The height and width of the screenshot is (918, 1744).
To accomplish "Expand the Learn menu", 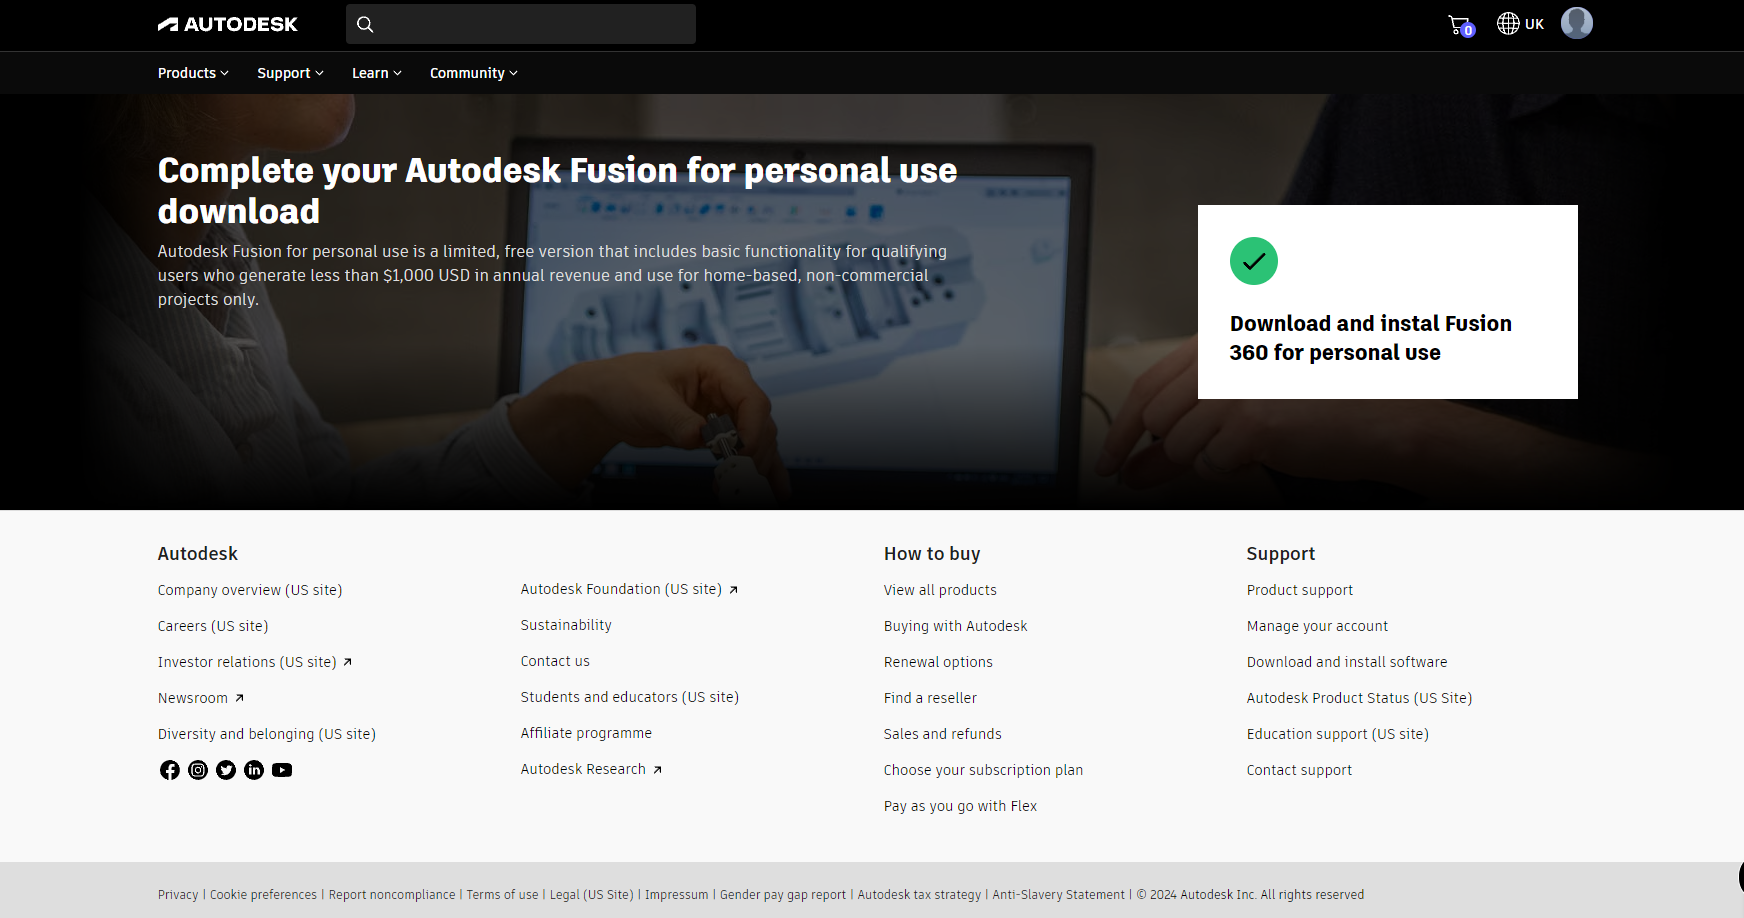I will click(377, 73).
